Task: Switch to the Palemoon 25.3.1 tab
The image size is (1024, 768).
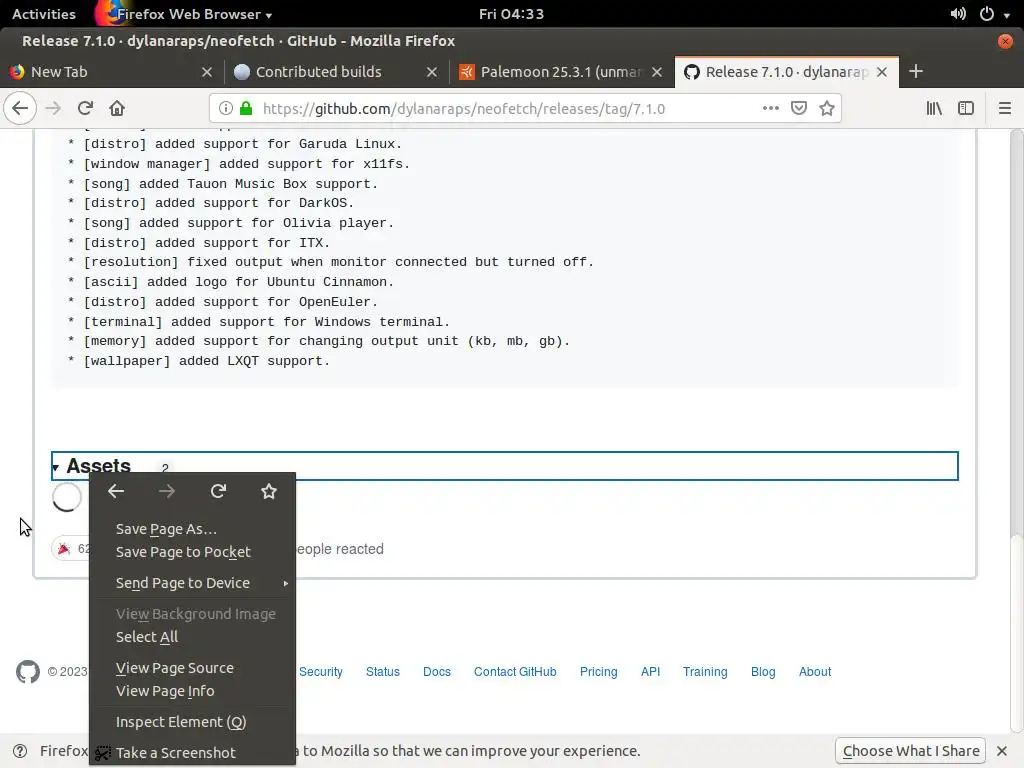Action: pyautogui.click(x=561, y=72)
